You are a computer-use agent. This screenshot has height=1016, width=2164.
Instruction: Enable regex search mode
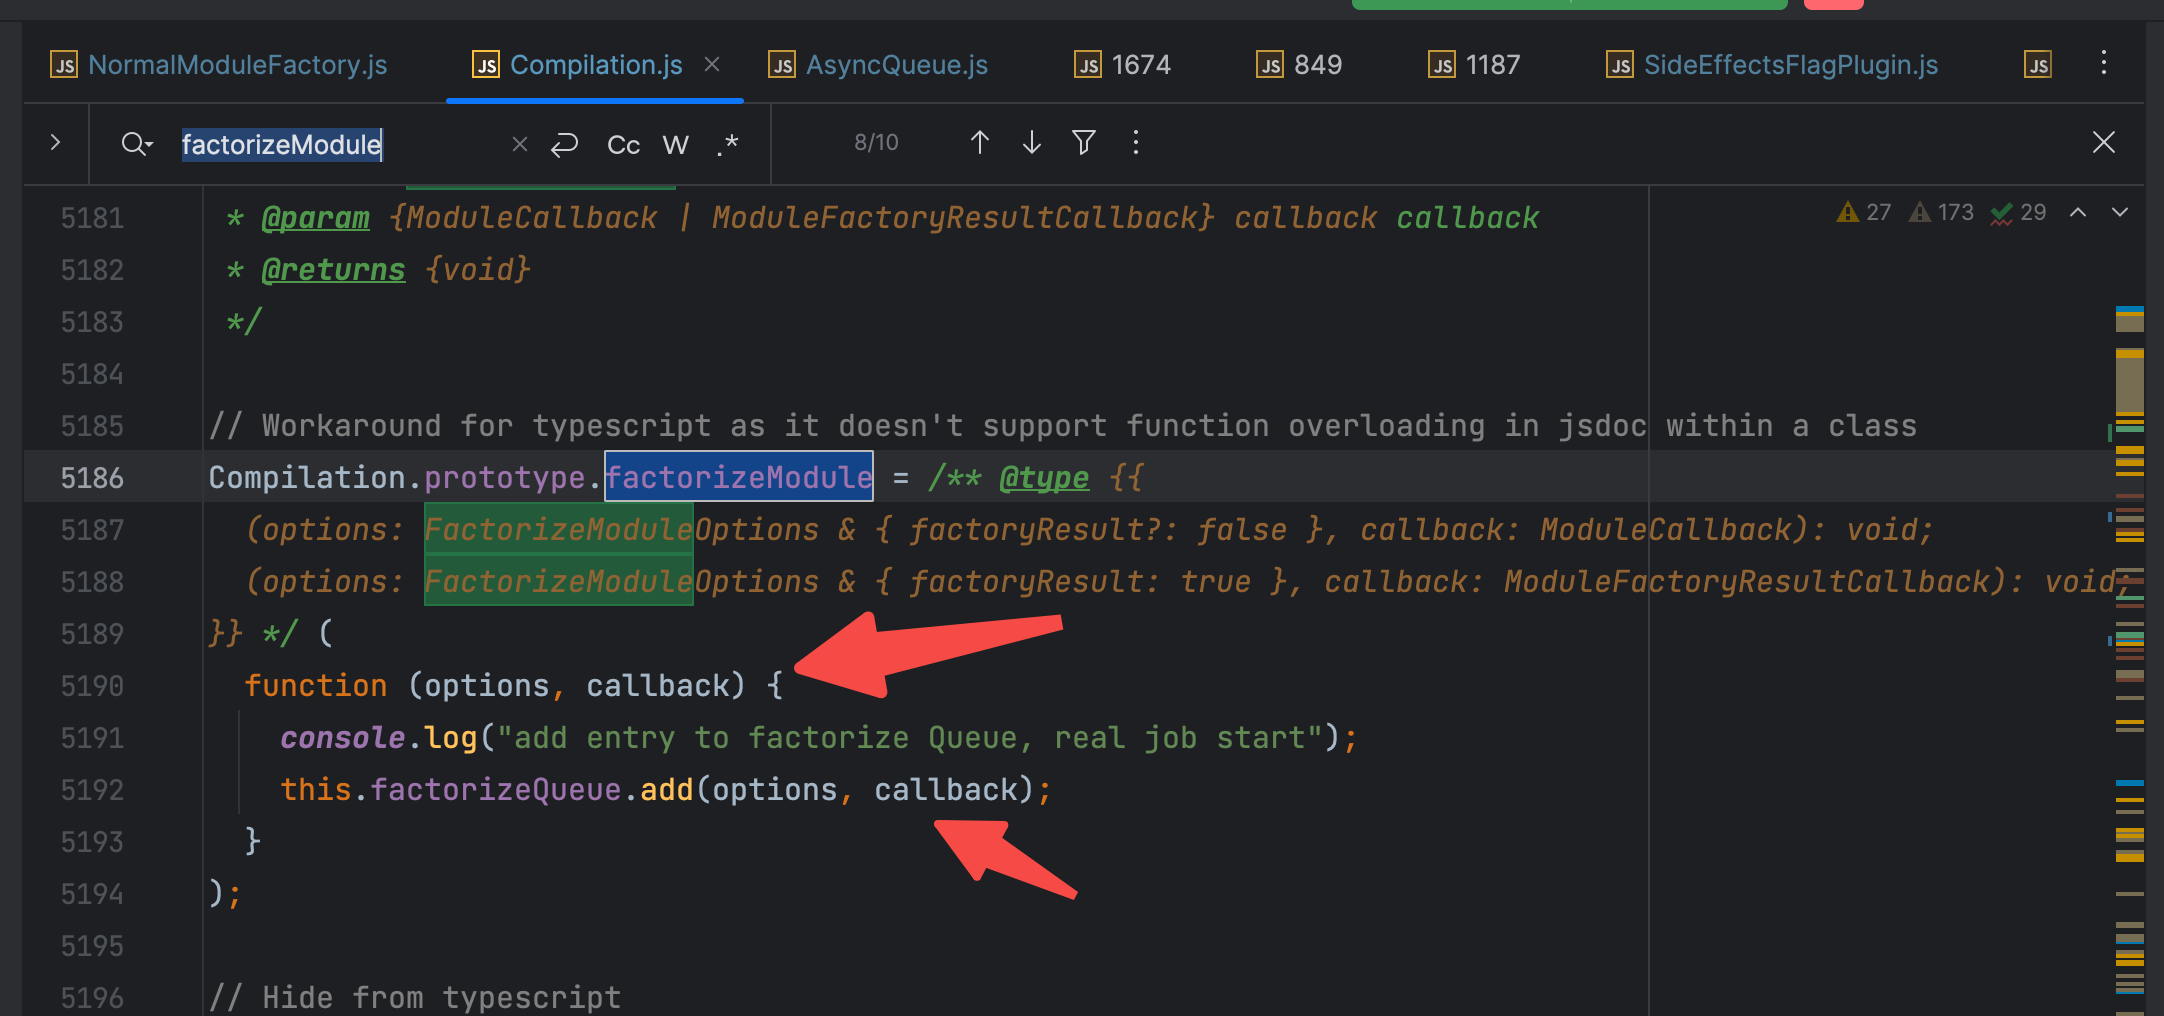point(728,145)
